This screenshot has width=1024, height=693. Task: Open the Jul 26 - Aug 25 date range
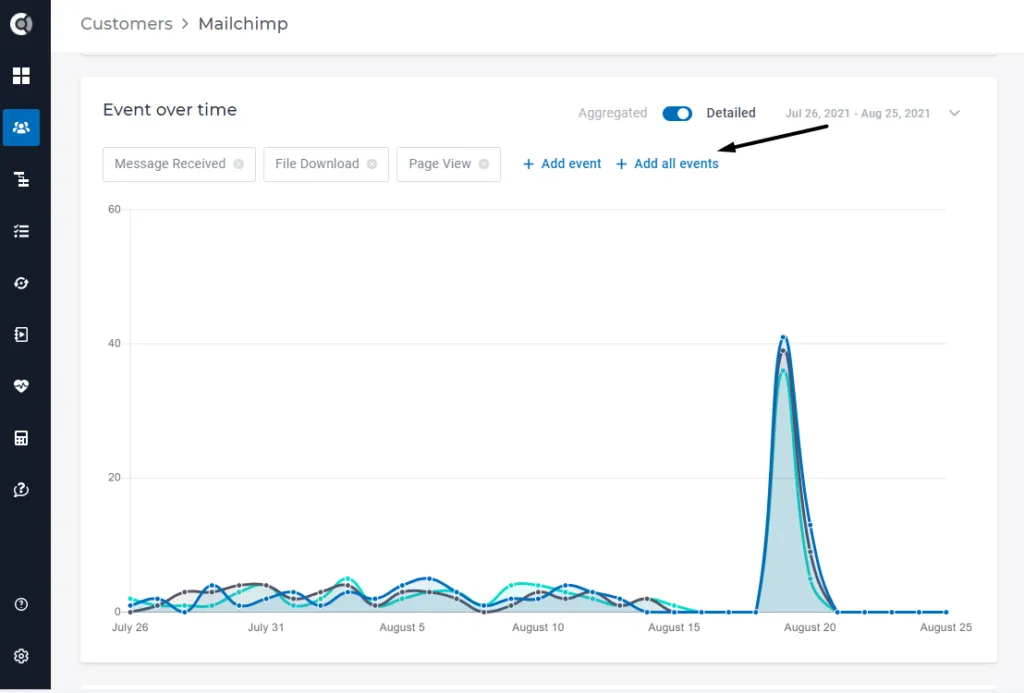pyautogui.click(x=857, y=113)
